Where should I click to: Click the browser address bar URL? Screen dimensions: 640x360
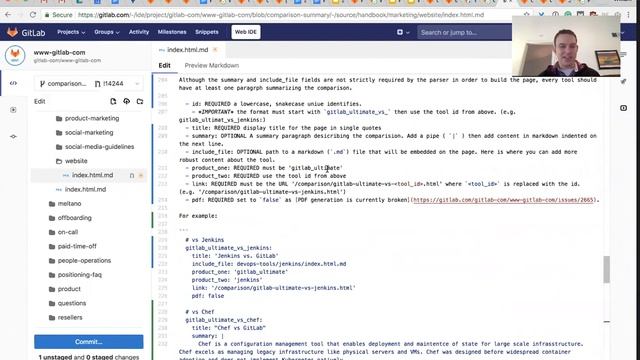(281, 15)
